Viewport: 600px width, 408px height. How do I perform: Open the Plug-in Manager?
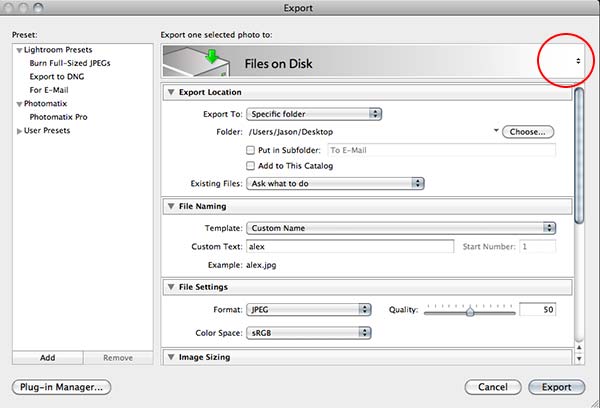(x=62, y=387)
